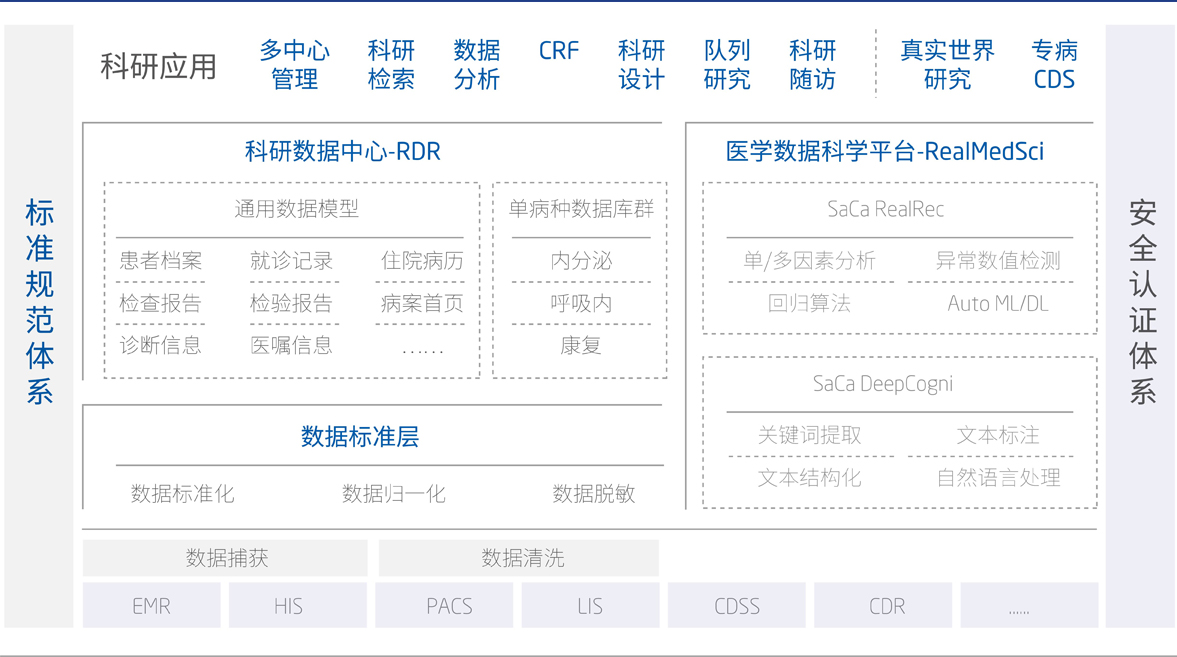This screenshot has width=1177, height=657.
Task: Click 医嘱信息 item
Action: (x=291, y=345)
